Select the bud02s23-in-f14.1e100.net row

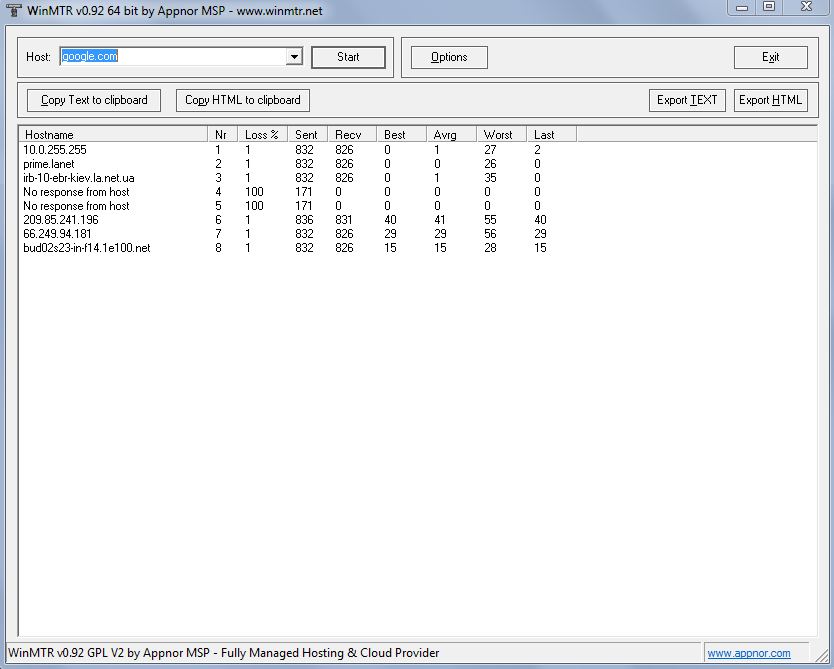click(x=87, y=248)
